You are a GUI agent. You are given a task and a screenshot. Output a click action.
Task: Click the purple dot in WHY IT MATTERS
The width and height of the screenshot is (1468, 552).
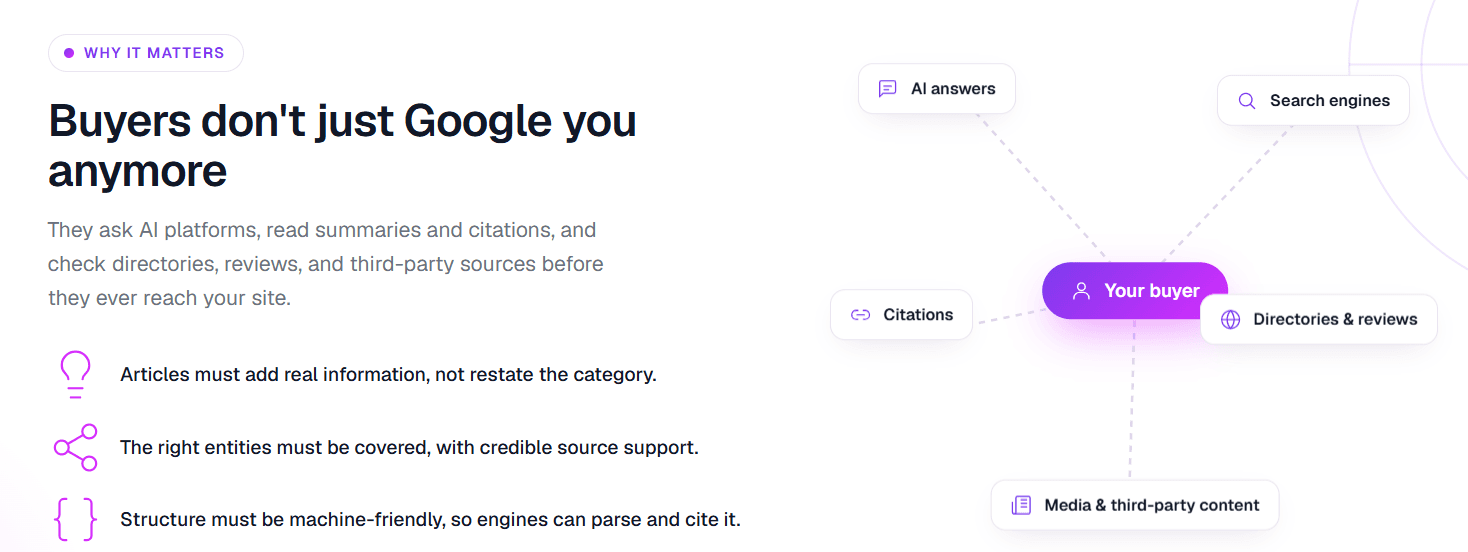pyautogui.click(x=69, y=53)
